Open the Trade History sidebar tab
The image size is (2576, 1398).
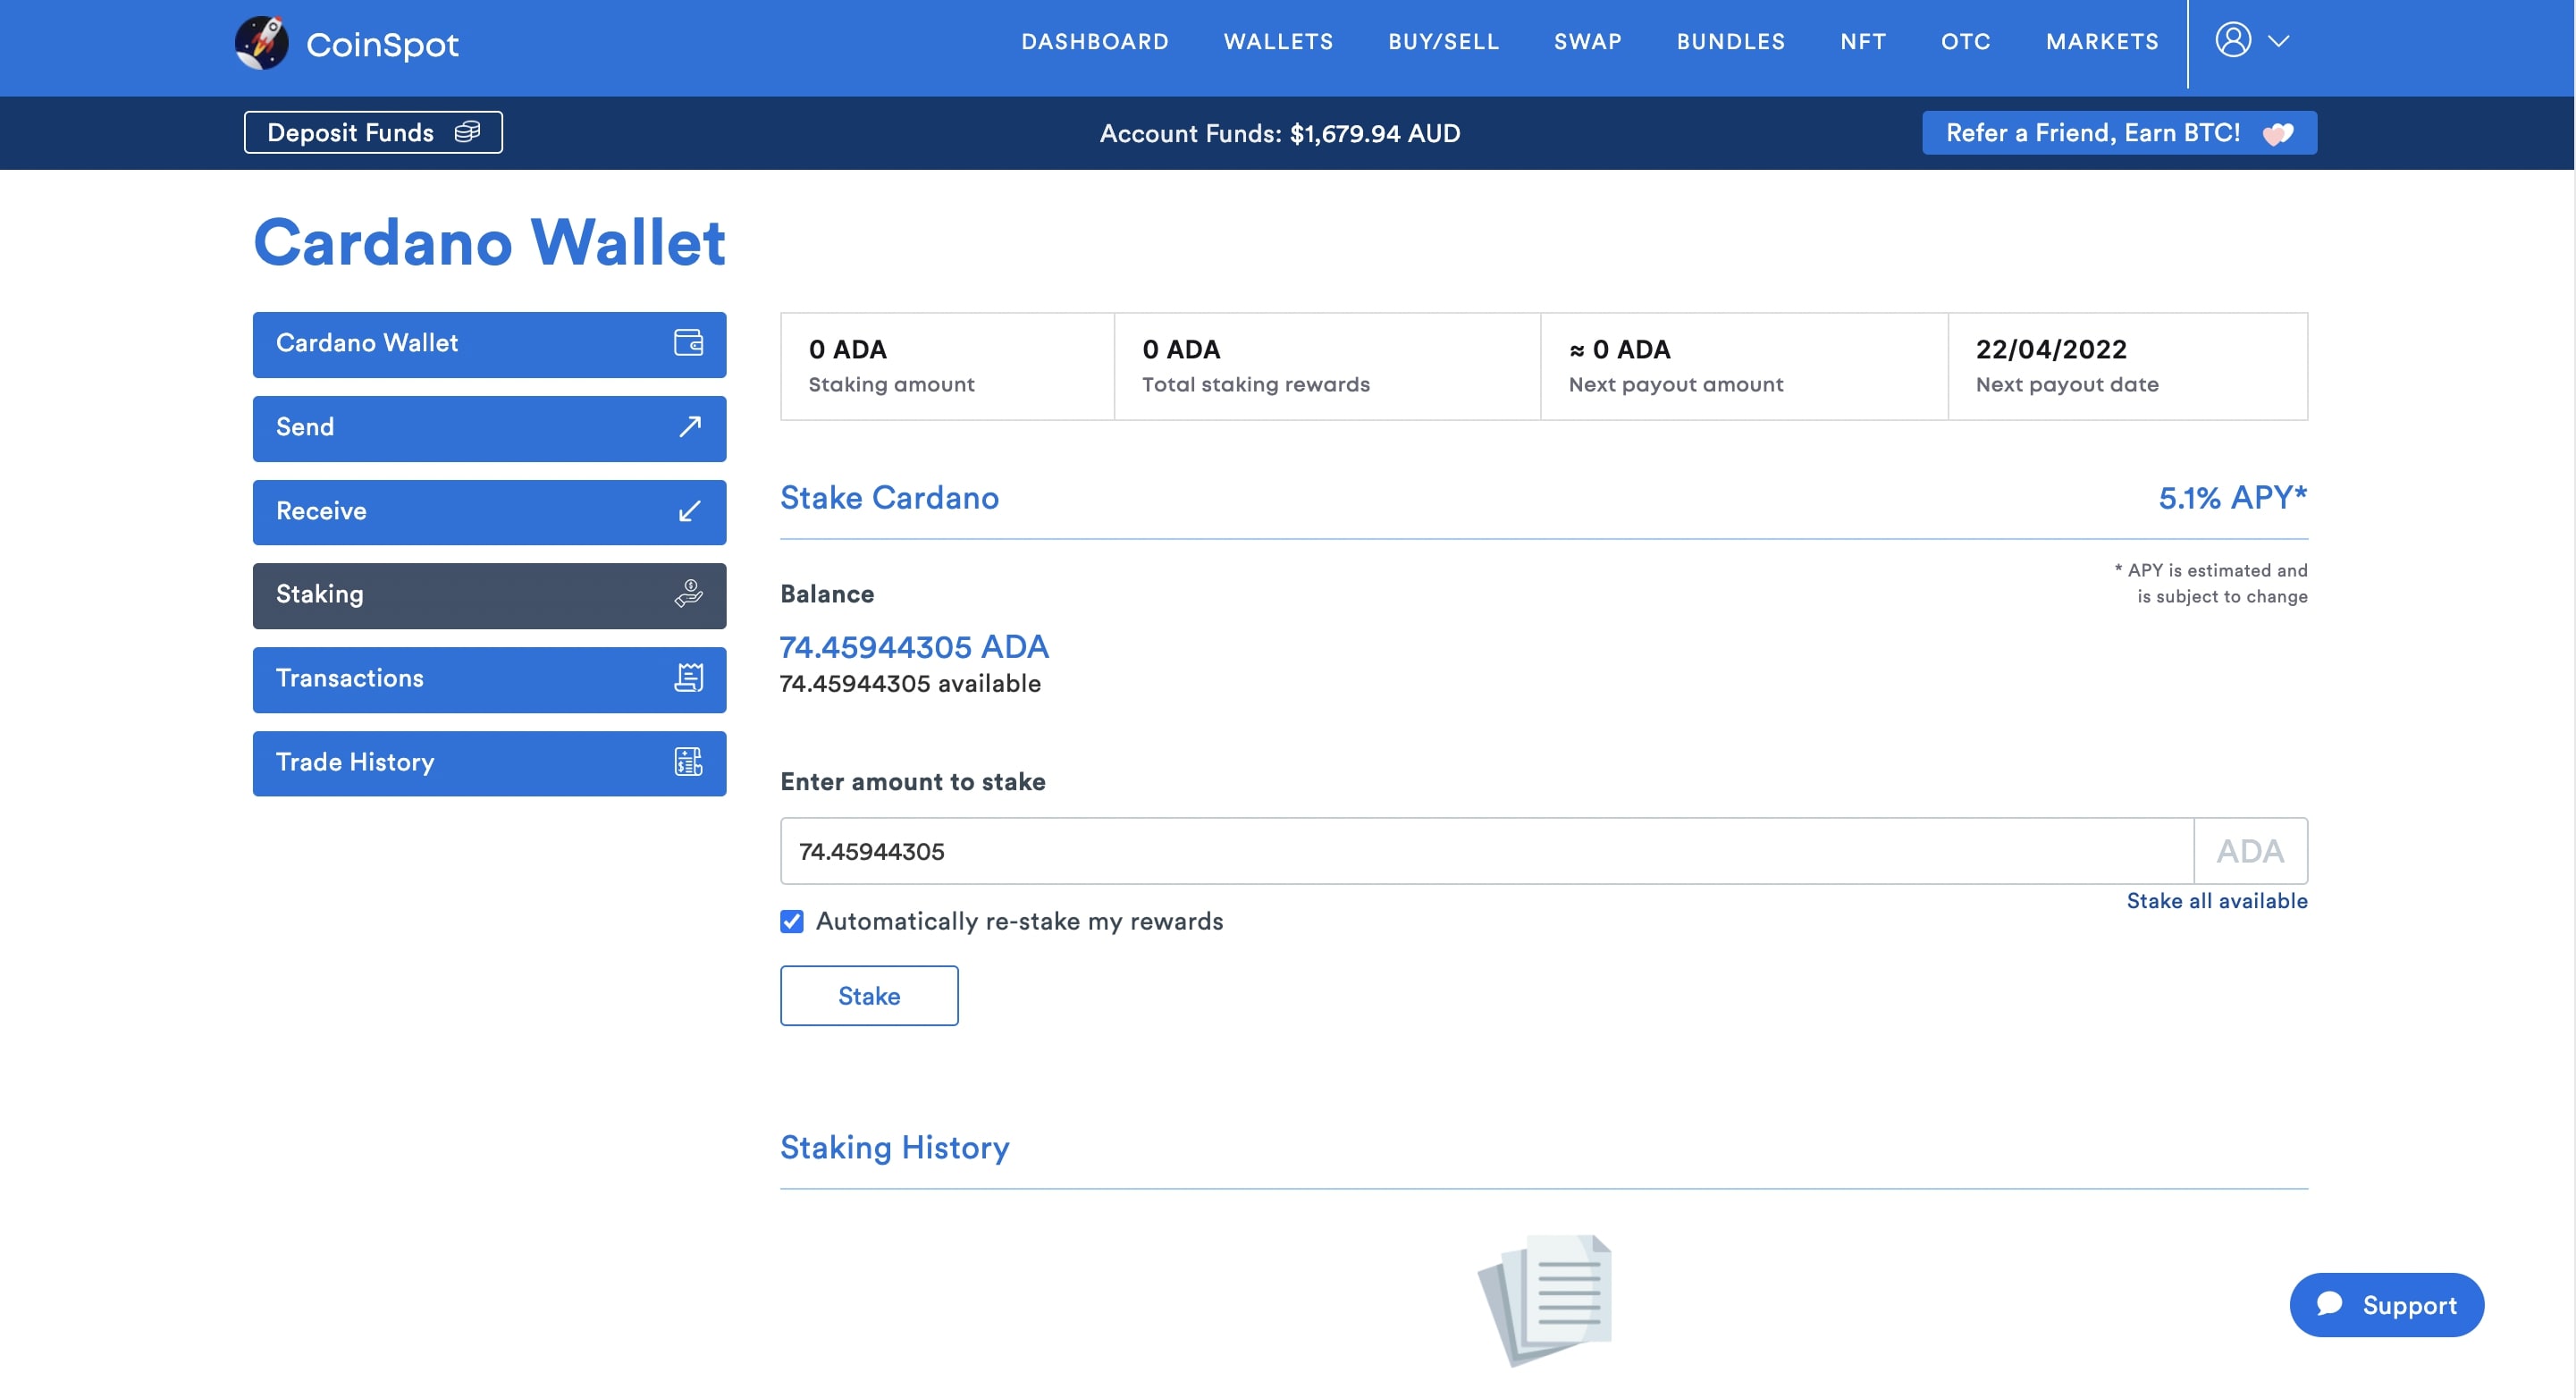coord(489,764)
